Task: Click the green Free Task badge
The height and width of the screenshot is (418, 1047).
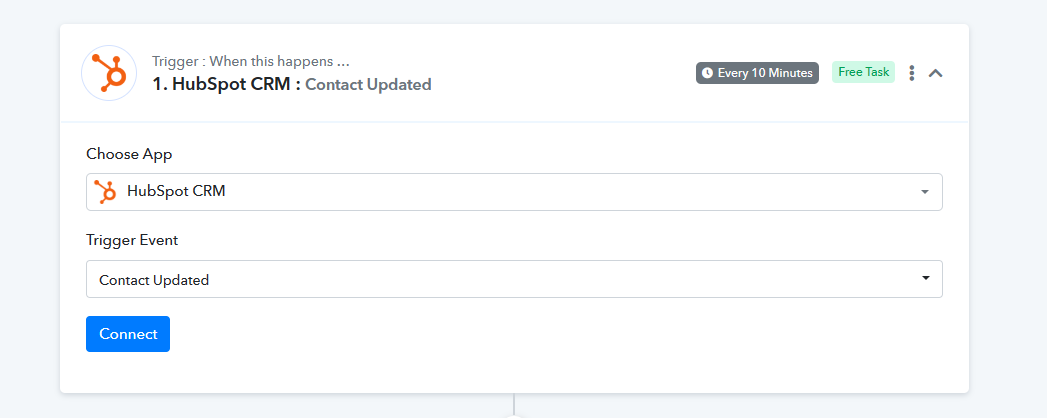Action: [x=863, y=72]
